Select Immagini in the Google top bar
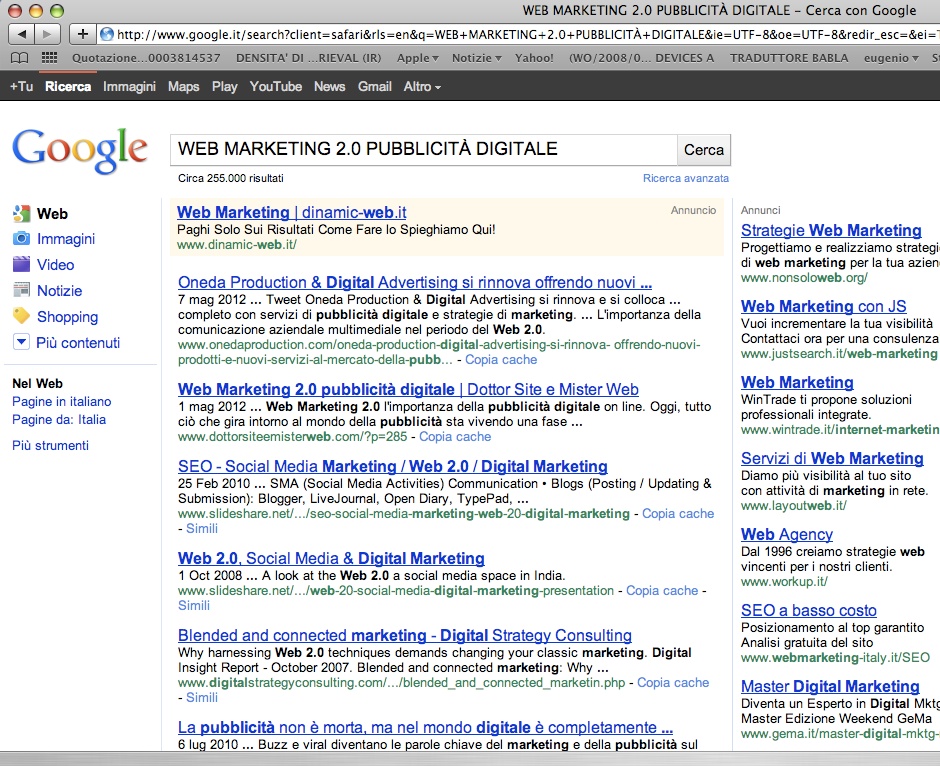Screen dimensions: 940x766 [129, 87]
